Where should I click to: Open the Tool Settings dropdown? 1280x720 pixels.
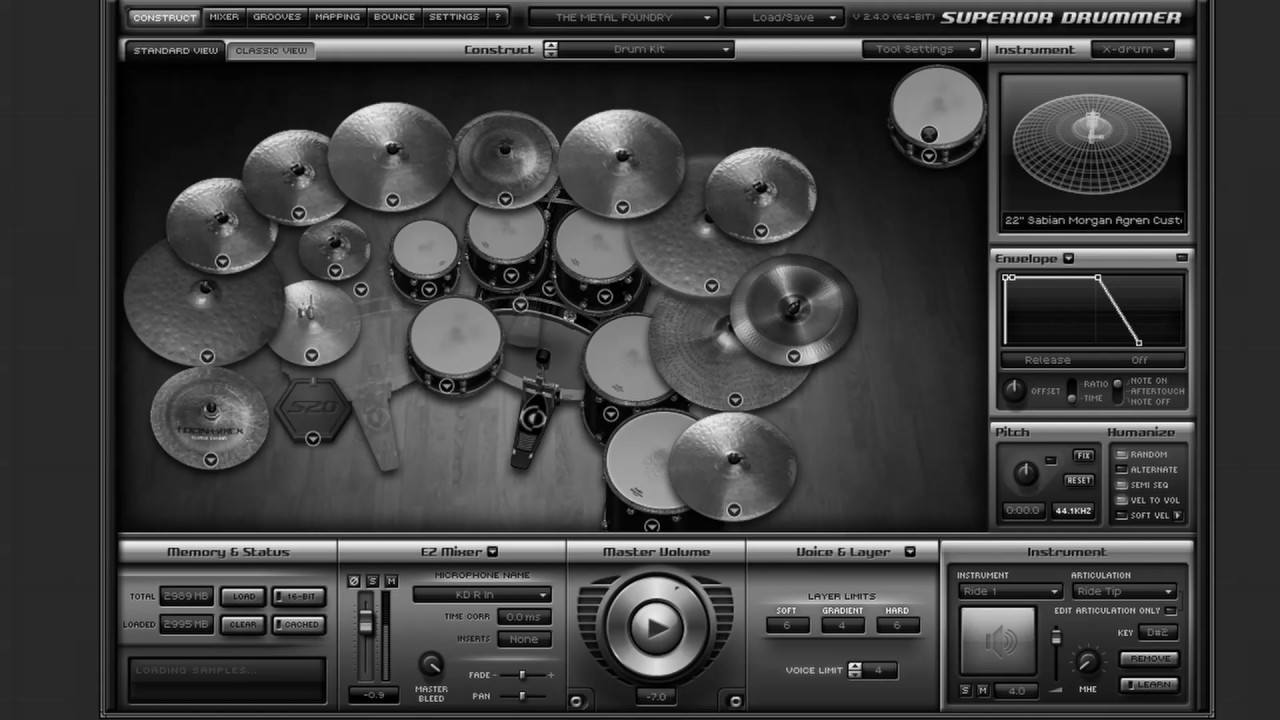tap(922, 49)
